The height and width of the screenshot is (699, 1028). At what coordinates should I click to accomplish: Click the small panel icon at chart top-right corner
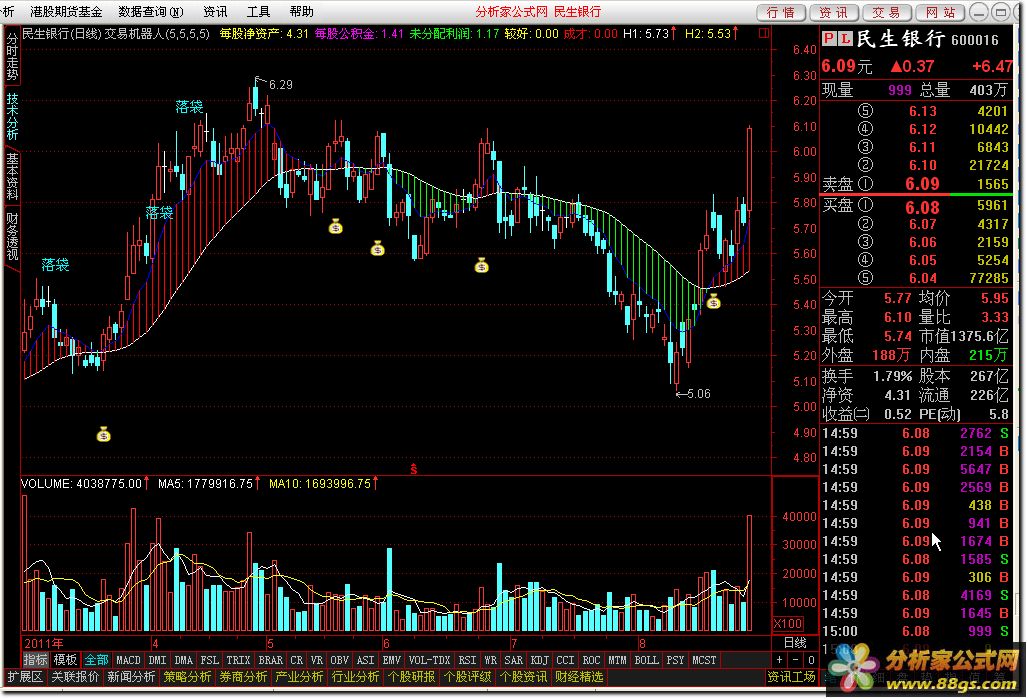click(764, 33)
